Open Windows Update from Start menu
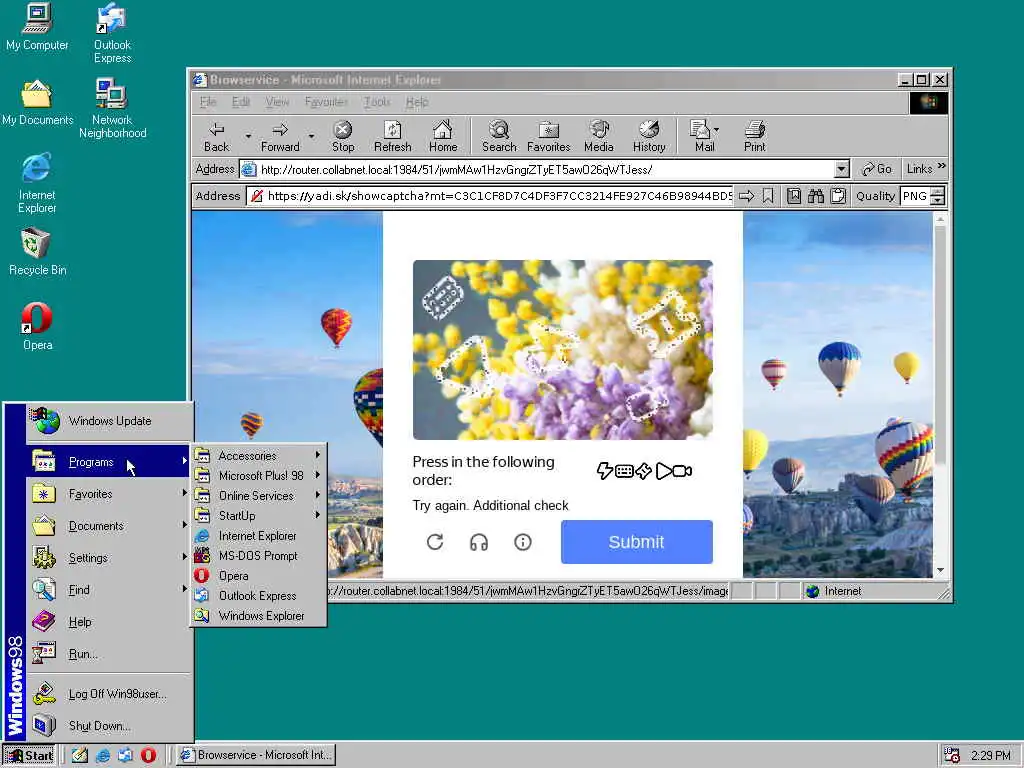The height and width of the screenshot is (768, 1024). pyautogui.click(x=110, y=421)
